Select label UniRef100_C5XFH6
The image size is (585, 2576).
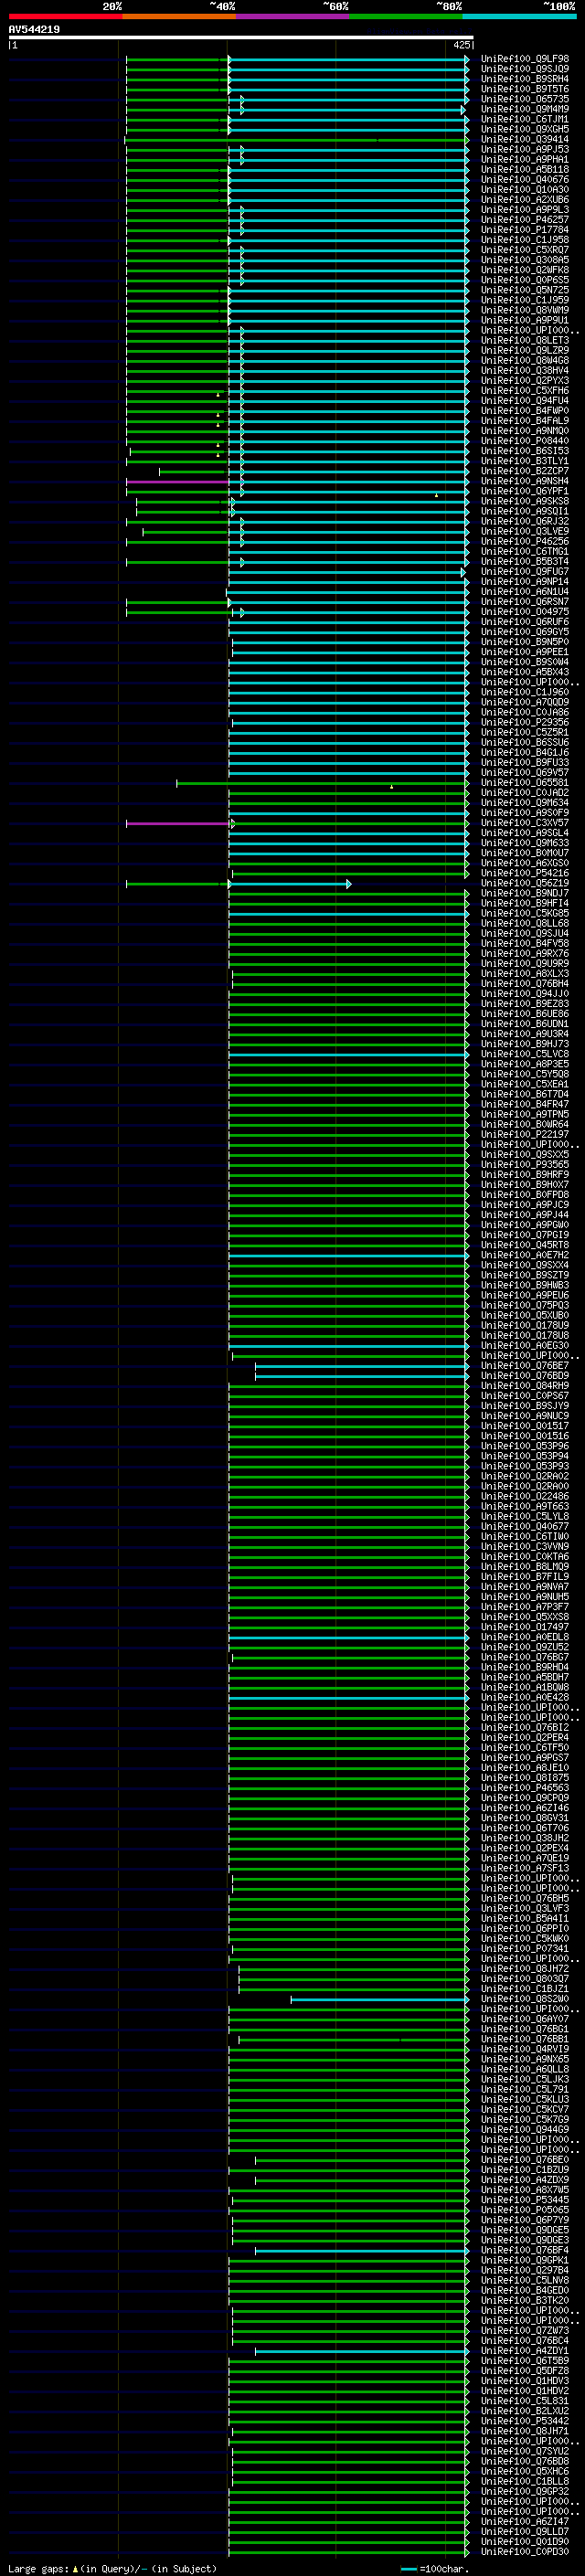pyautogui.click(x=525, y=391)
